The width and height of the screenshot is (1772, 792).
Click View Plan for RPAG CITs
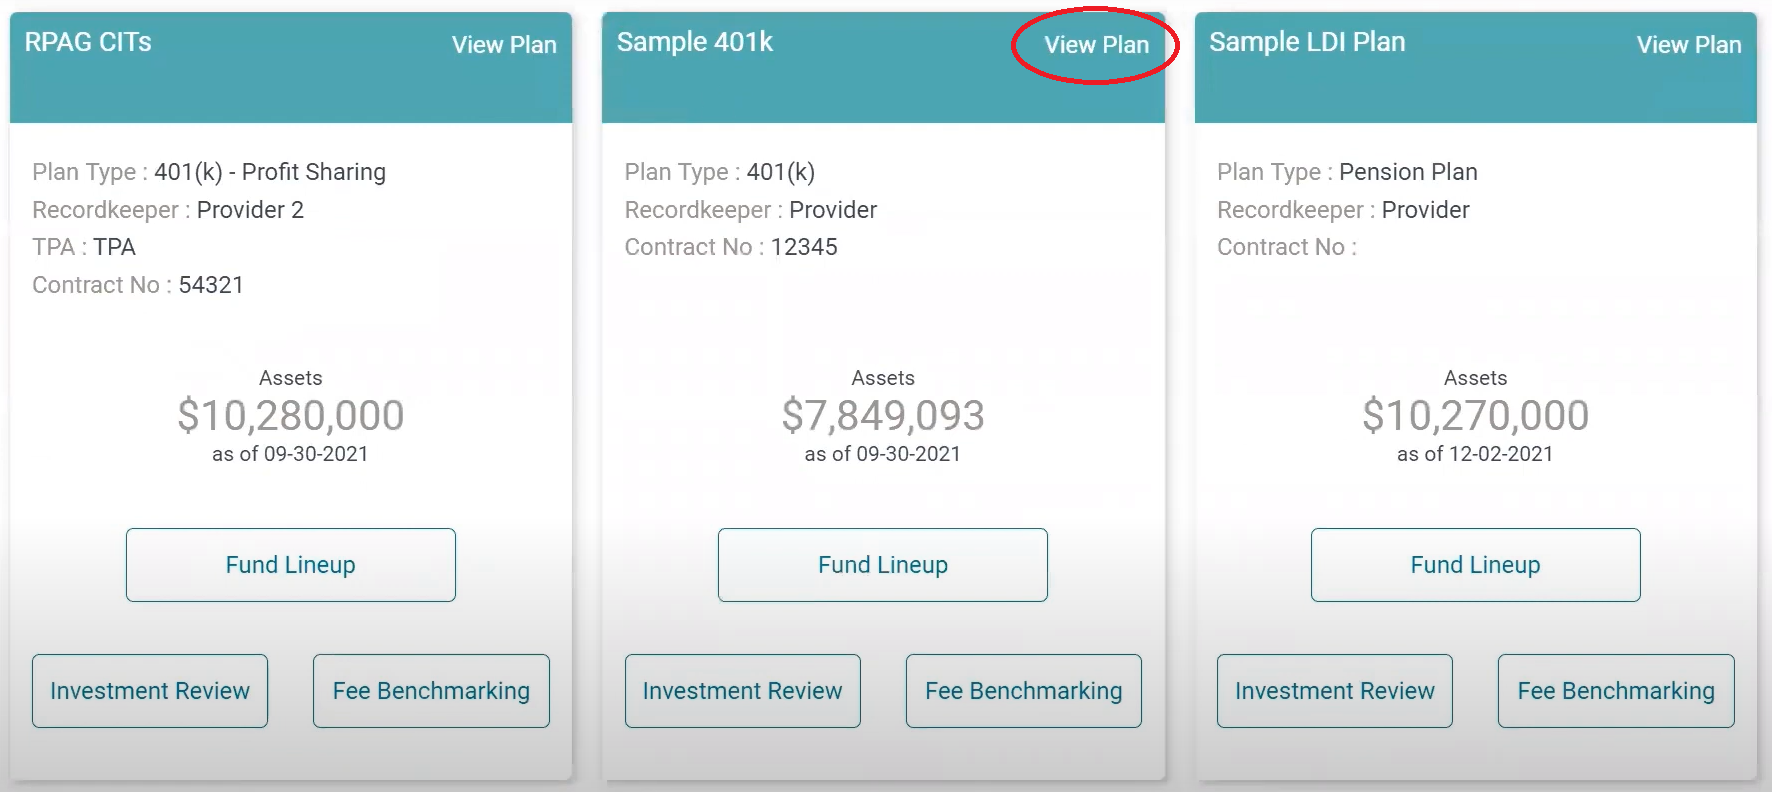505,45
